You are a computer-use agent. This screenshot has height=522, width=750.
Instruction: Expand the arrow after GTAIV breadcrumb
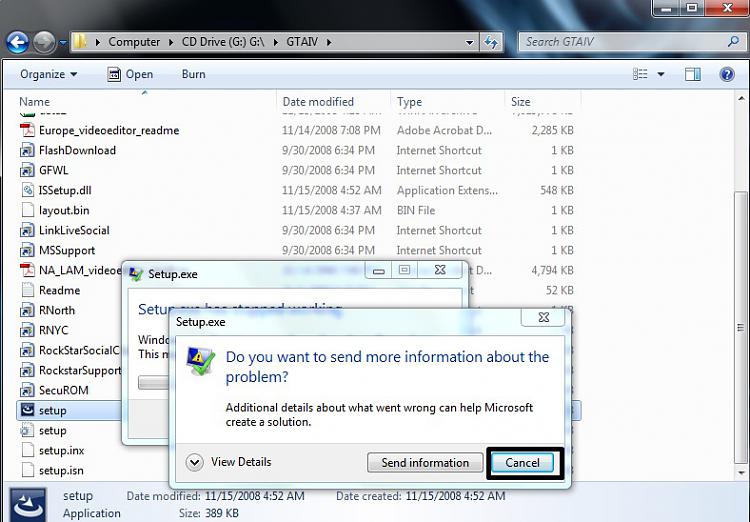pyautogui.click(x=329, y=42)
